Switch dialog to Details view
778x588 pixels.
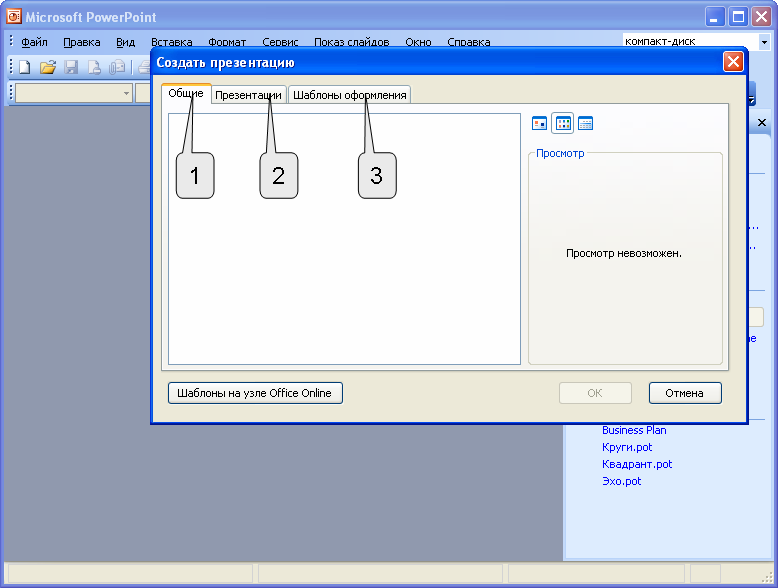coord(585,123)
